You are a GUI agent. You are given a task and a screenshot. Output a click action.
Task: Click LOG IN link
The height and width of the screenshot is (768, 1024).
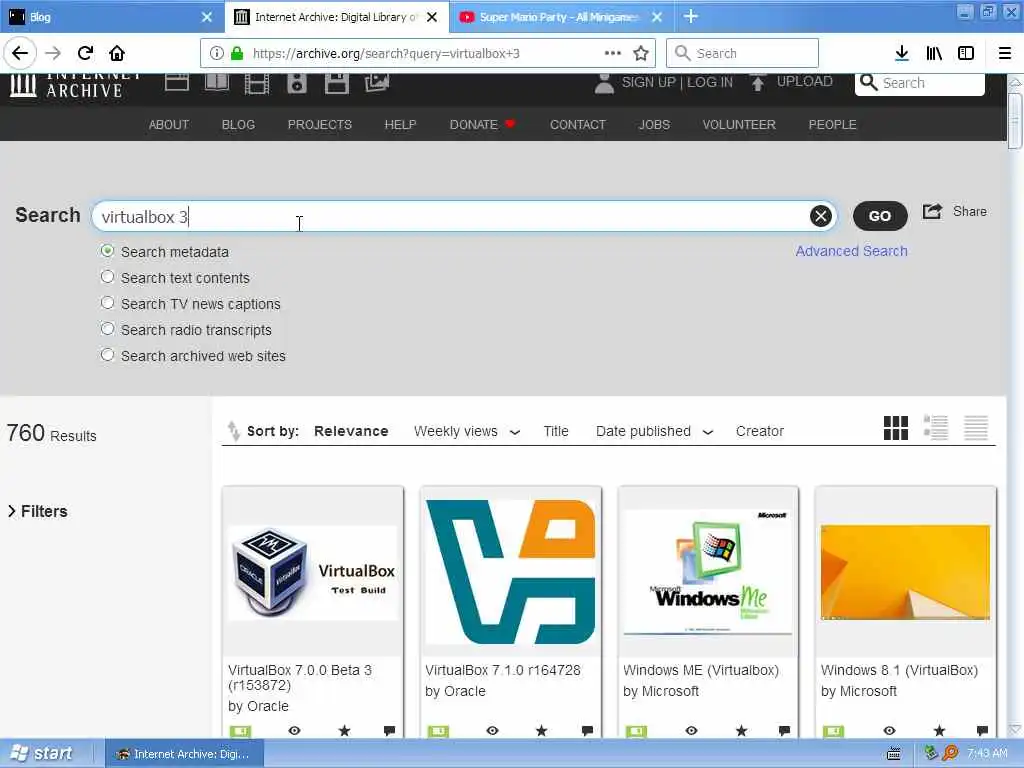710,82
